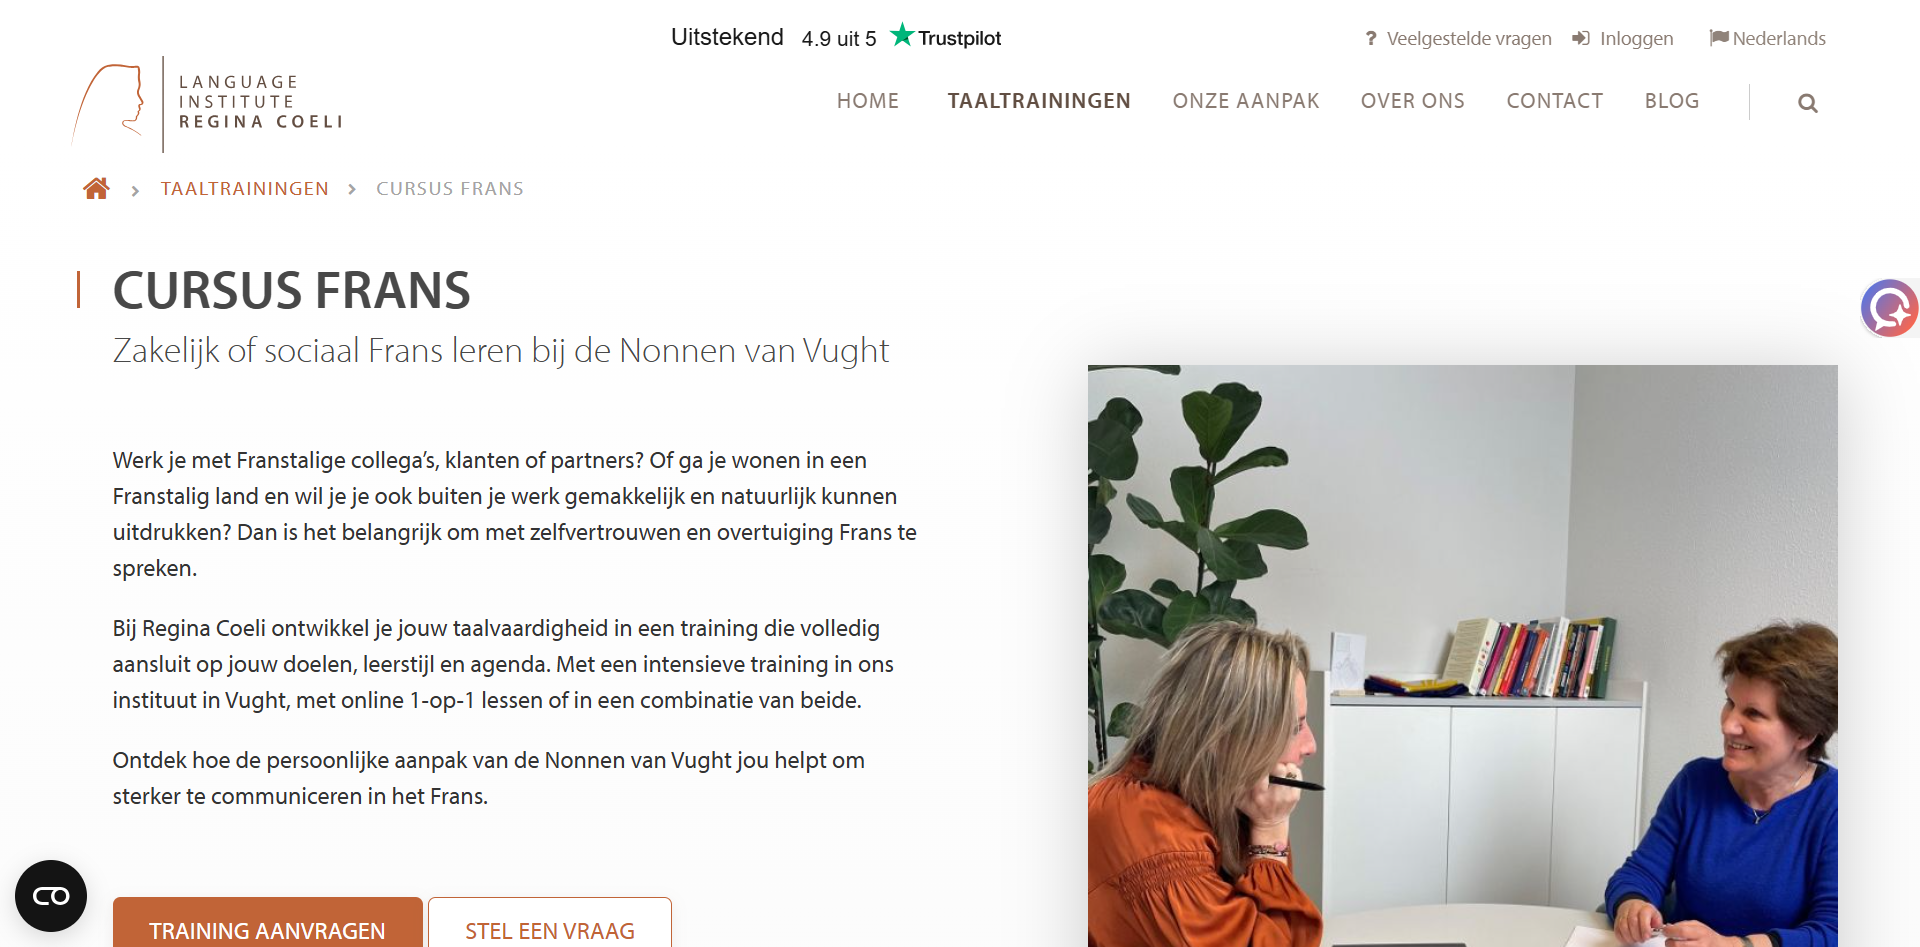Go to the Home menu item
The height and width of the screenshot is (947, 1920).
click(x=868, y=101)
